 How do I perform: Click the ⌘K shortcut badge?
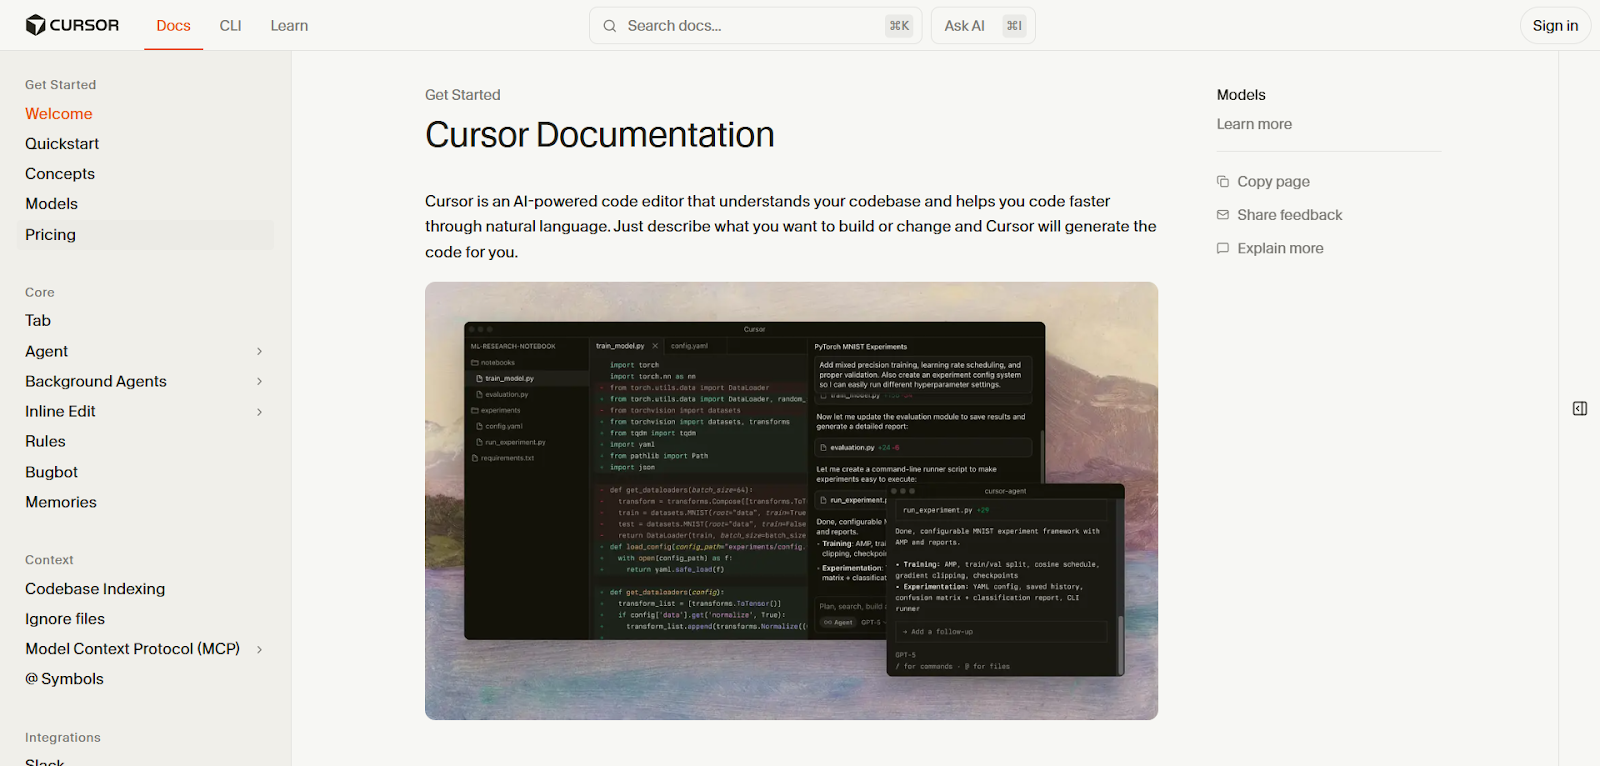899,26
